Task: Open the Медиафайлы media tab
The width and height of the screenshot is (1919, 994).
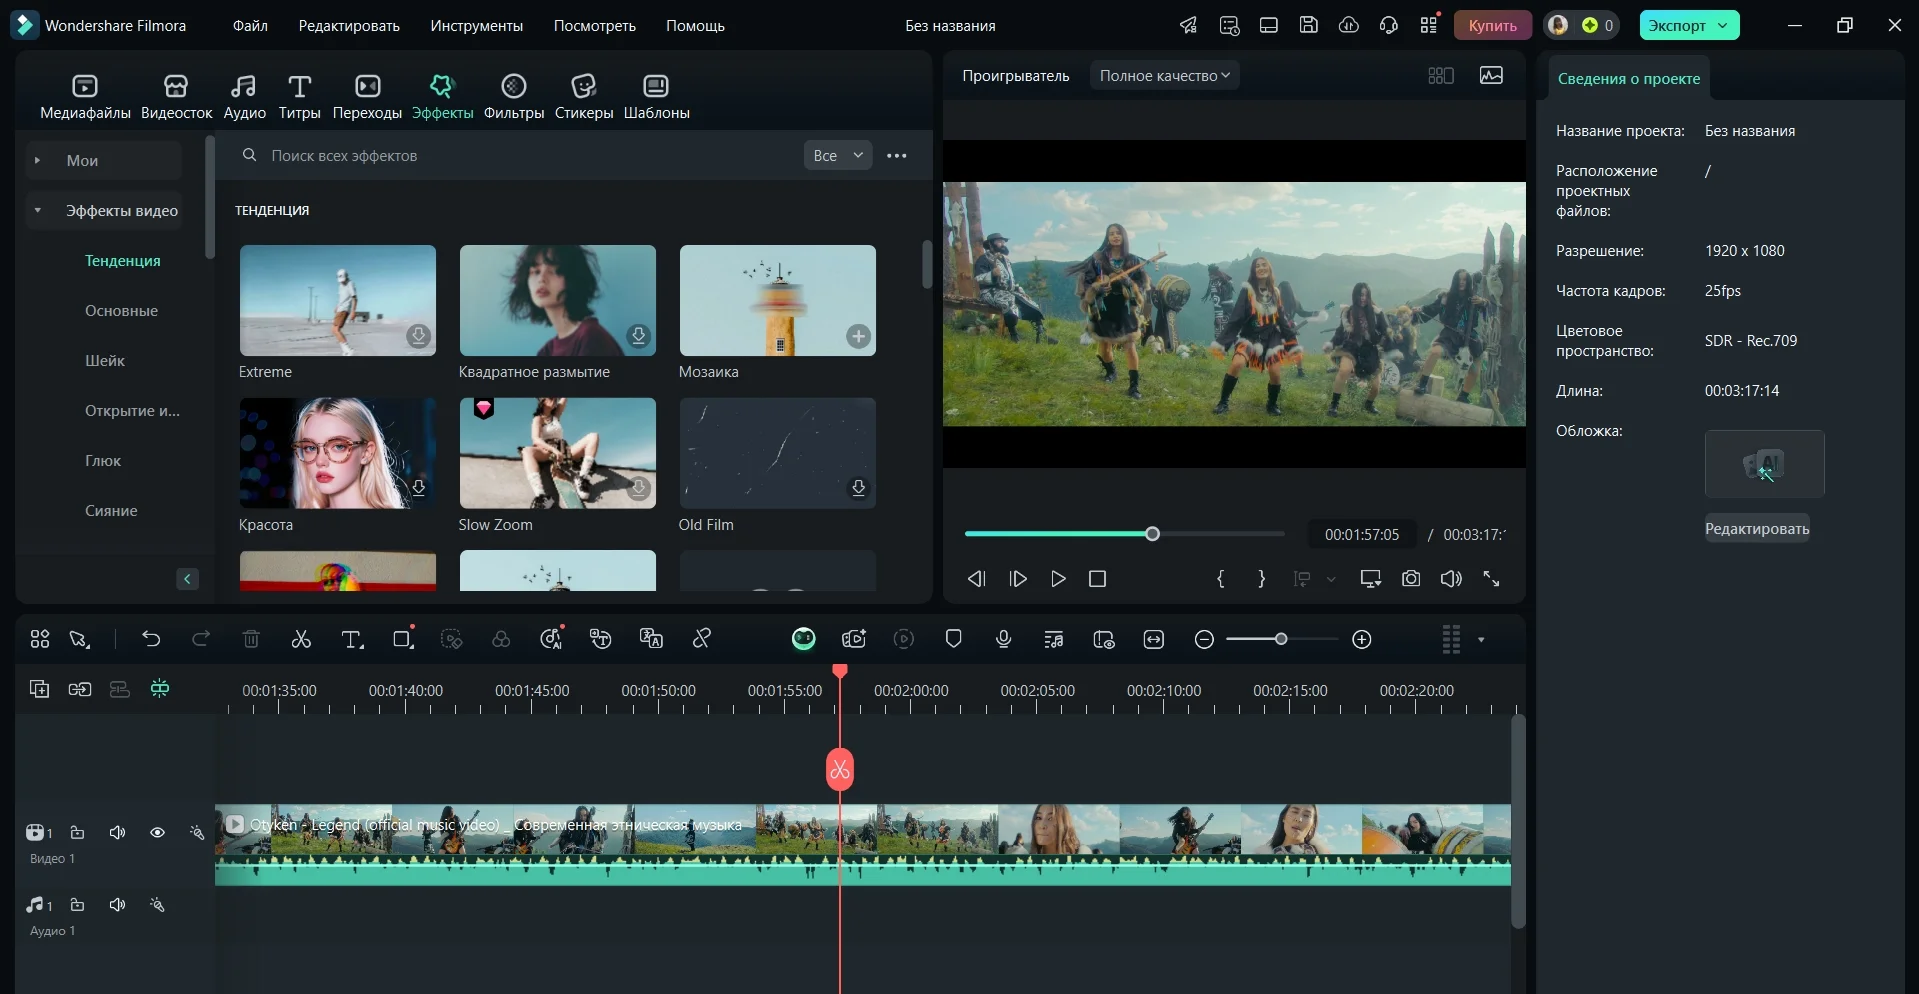Action: pyautogui.click(x=85, y=97)
